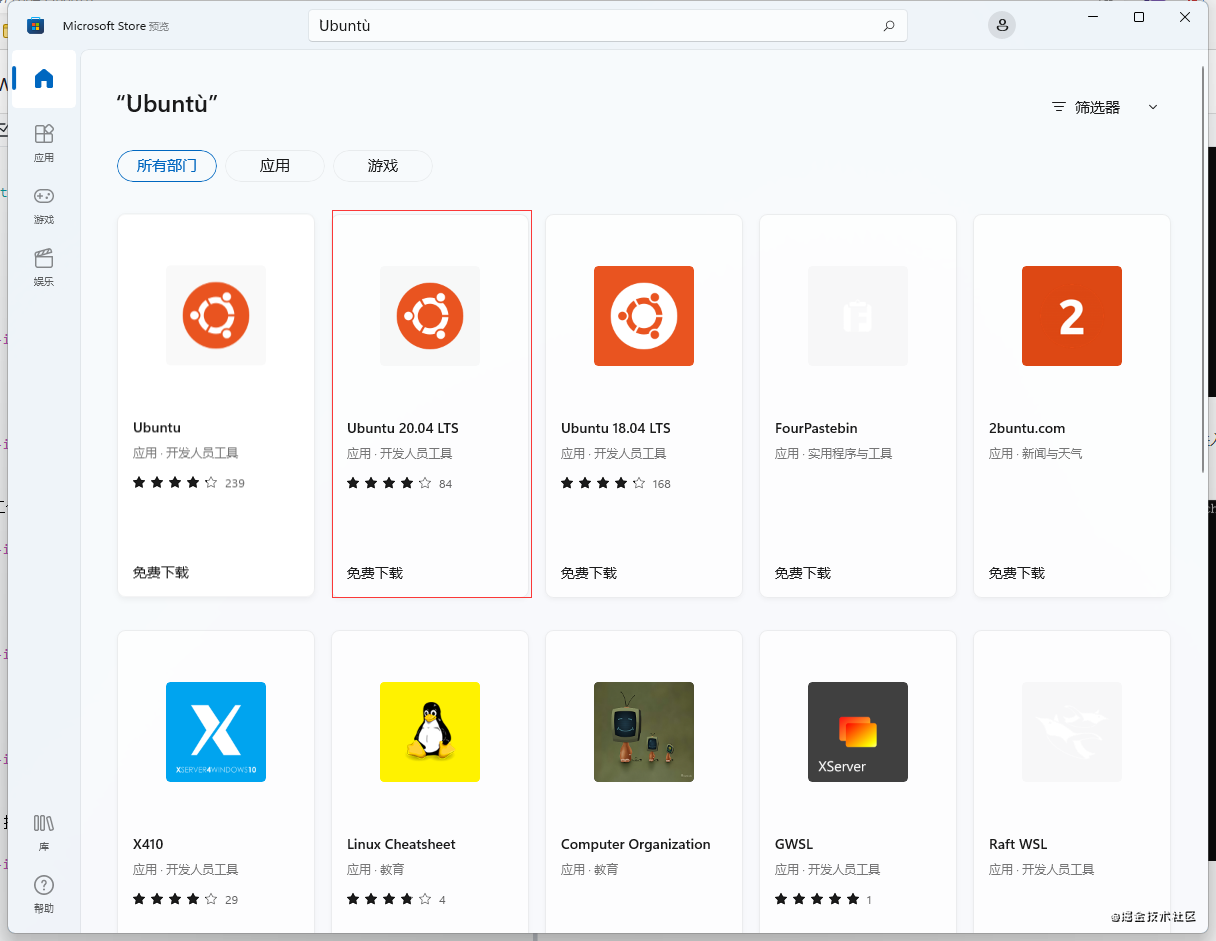1216x941 pixels.
Task: Click the Computer Organization app image
Action: tap(644, 732)
